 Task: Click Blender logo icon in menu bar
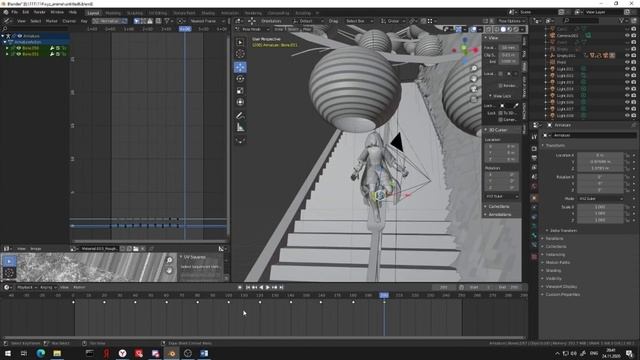[x=6, y=12]
